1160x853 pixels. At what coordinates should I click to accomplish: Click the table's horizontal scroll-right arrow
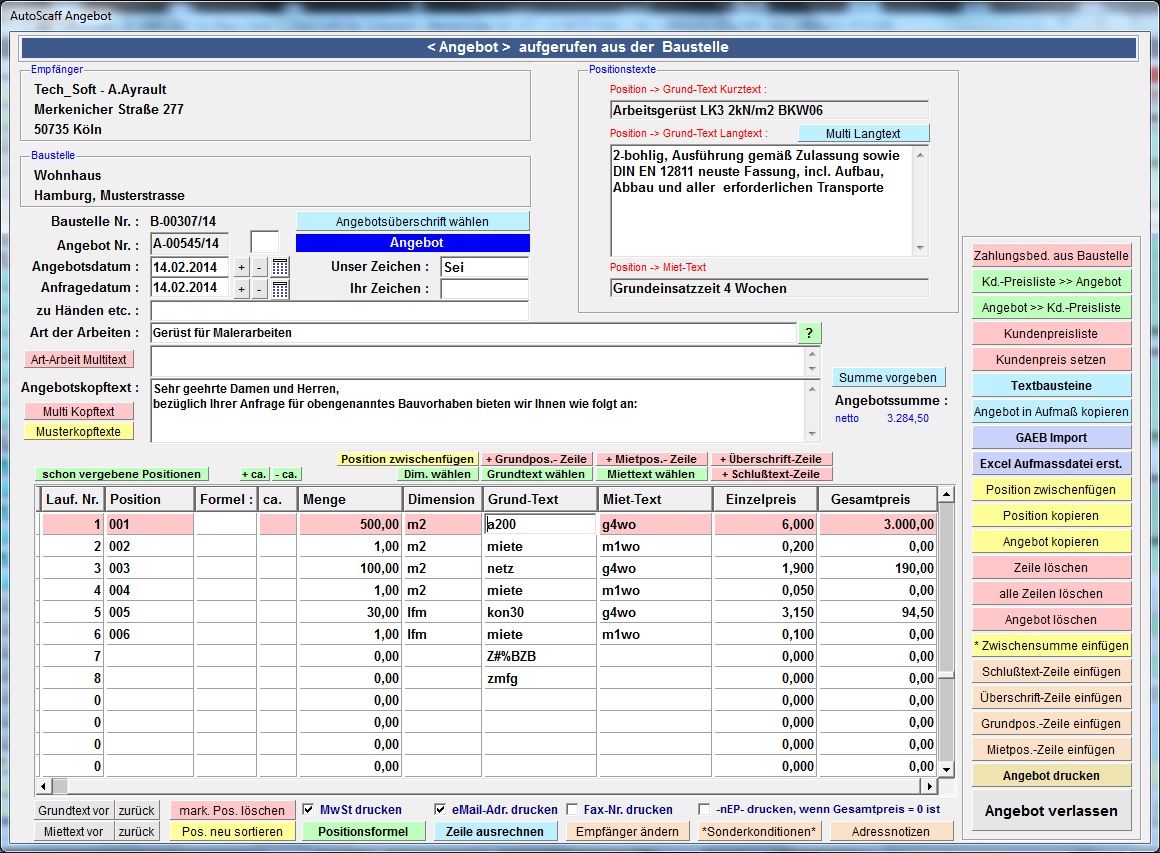click(929, 785)
